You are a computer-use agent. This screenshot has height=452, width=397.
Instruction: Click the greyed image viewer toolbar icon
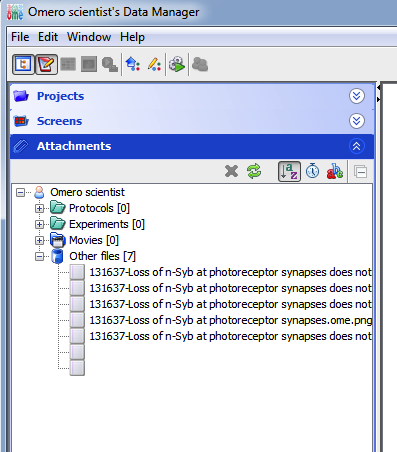[89, 64]
